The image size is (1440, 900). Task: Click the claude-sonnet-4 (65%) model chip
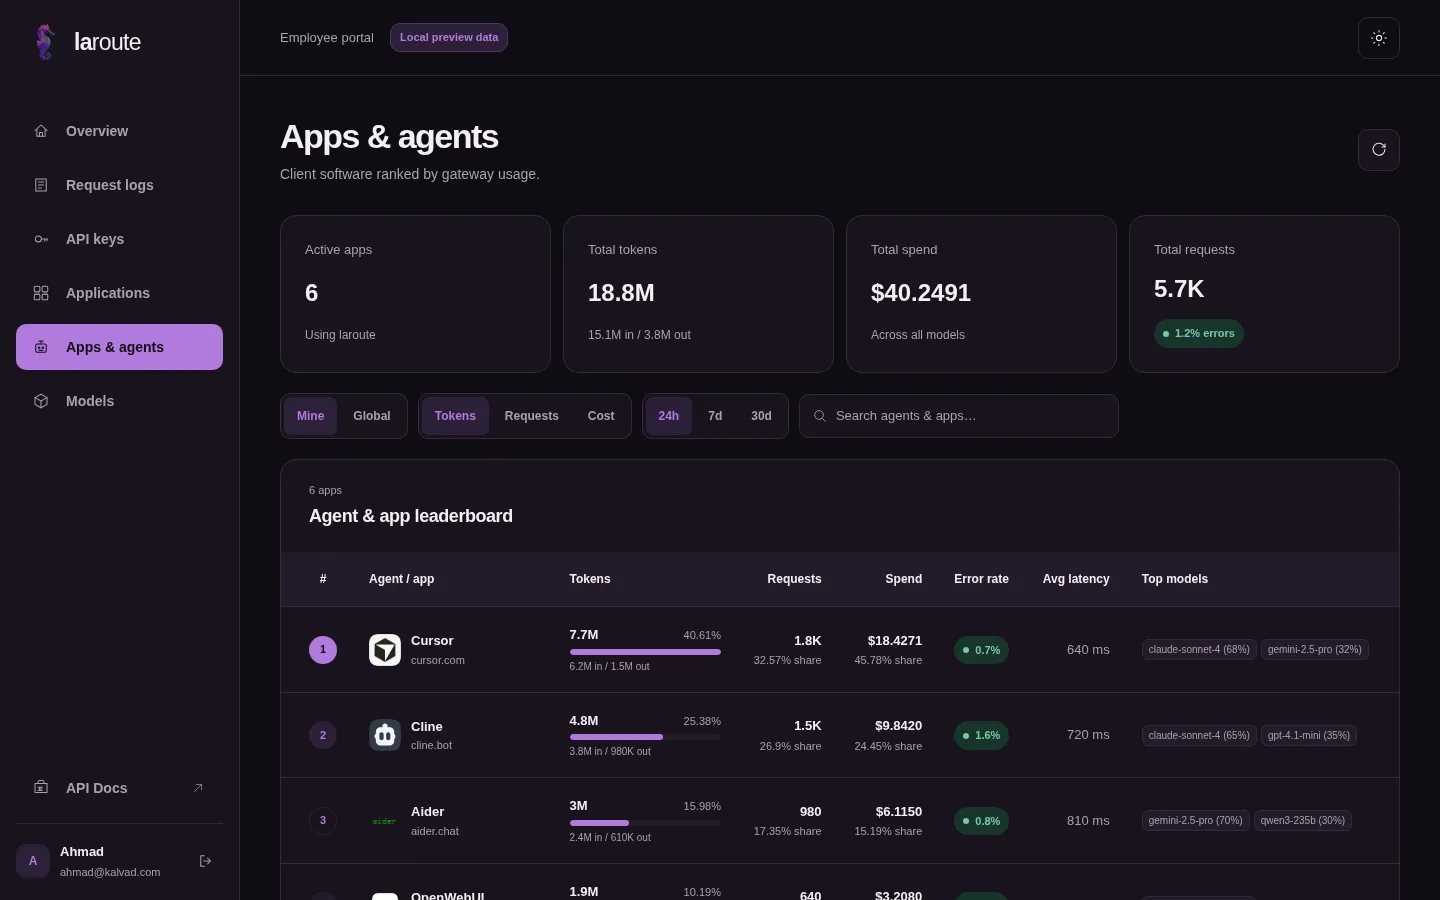click(x=1199, y=735)
